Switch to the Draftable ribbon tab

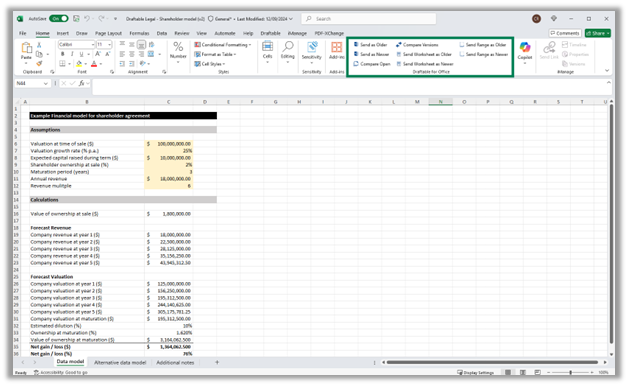pyautogui.click(x=270, y=33)
